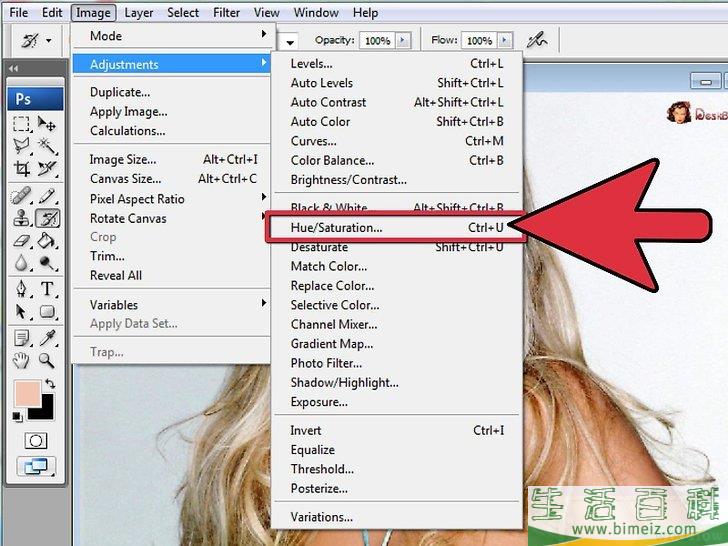
Task: Open the Flow slider dropdown arrow
Action: tap(504, 40)
